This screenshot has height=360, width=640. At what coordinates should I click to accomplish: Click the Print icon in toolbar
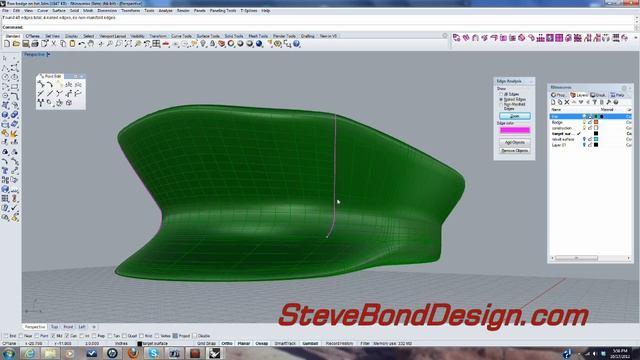[x=35, y=44]
